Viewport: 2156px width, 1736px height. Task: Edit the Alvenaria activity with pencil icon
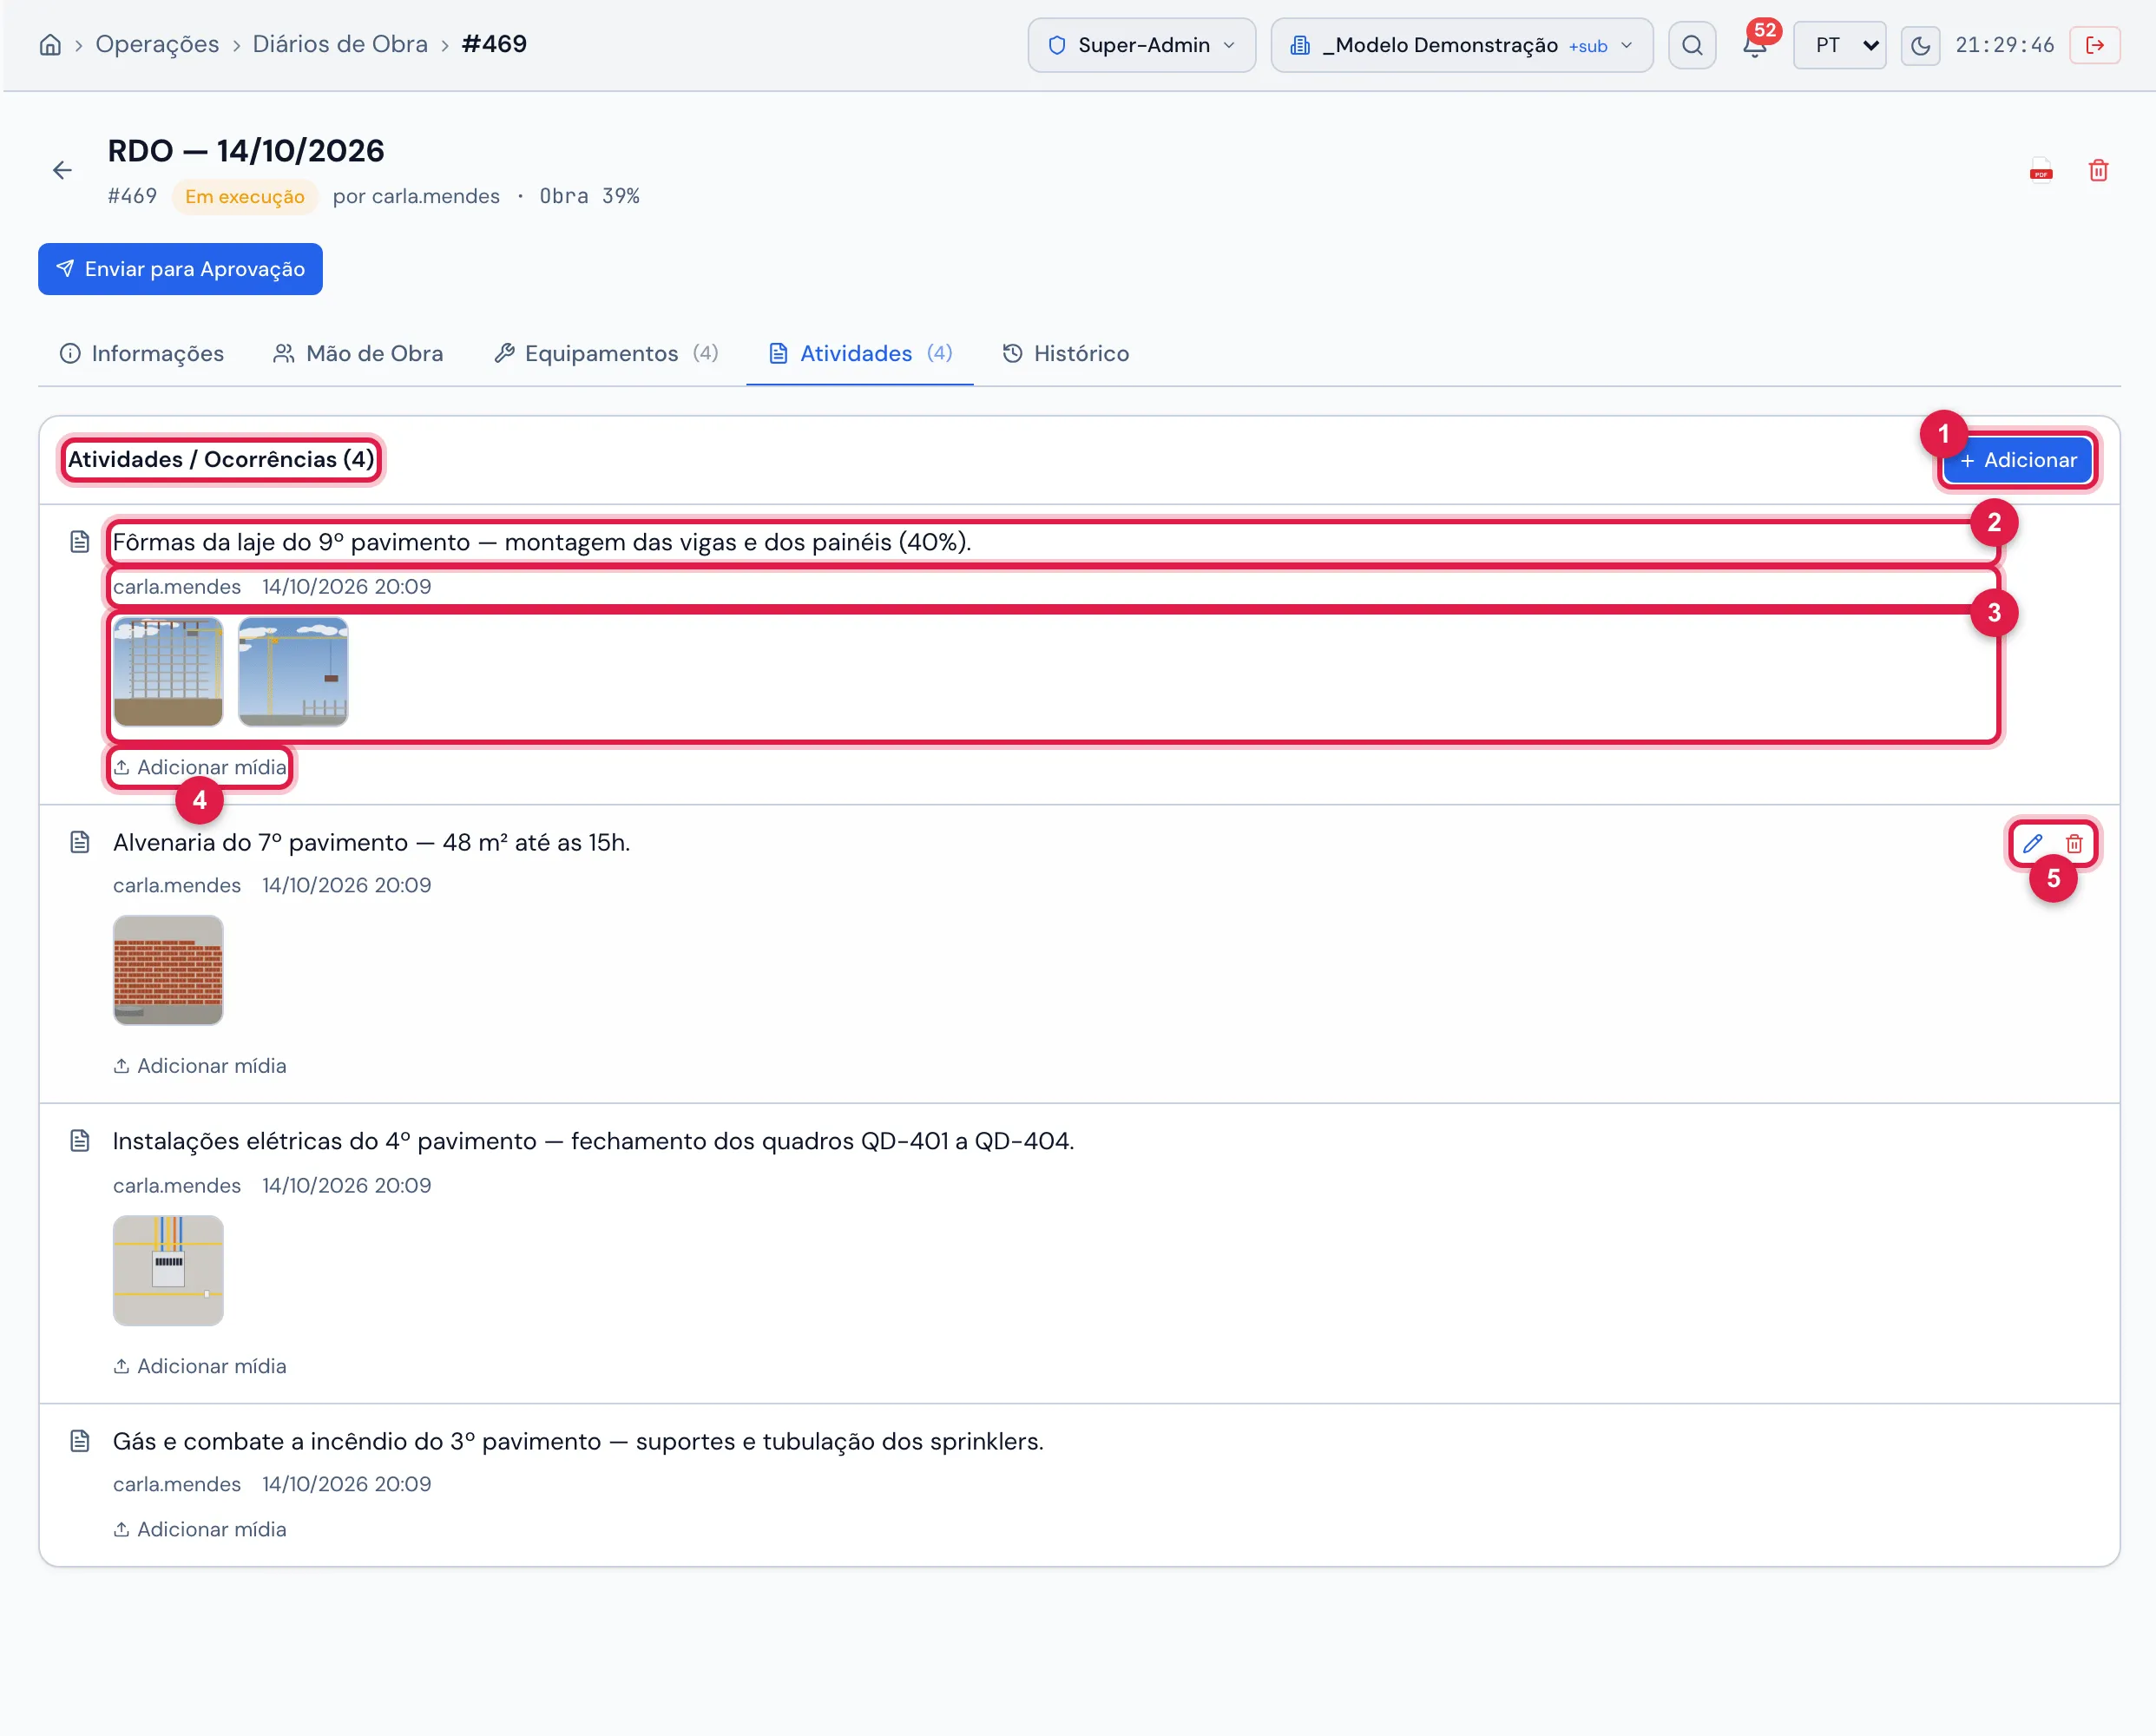point(2032,843)
